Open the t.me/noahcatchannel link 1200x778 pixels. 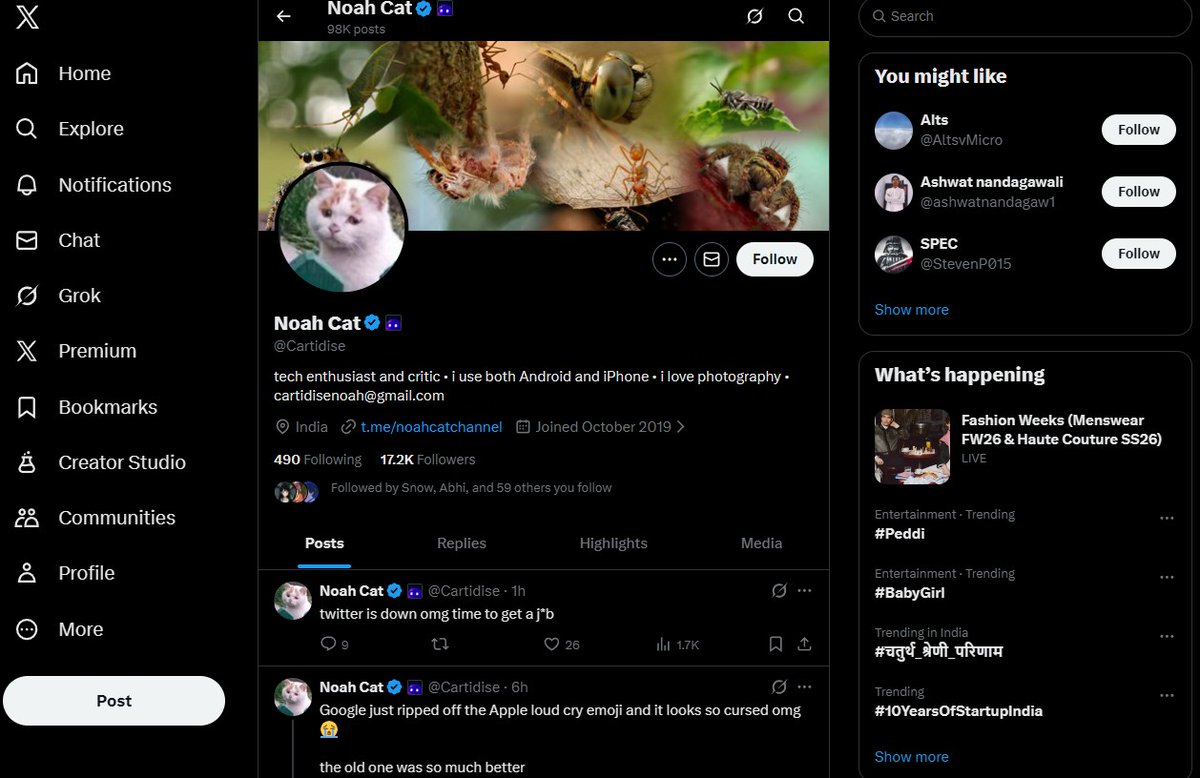[x=430, y=426]
